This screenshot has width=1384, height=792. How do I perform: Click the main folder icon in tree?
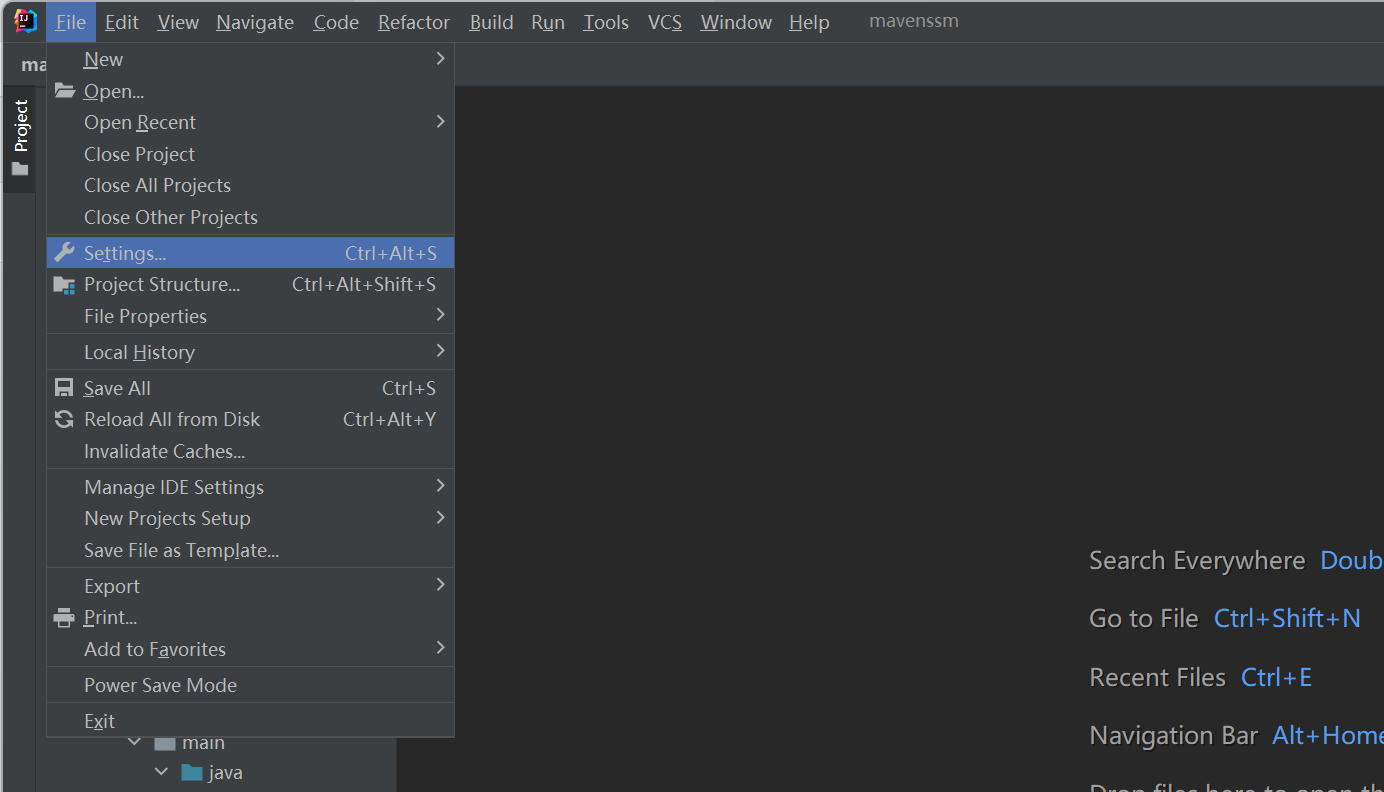(x=165, y=743)
